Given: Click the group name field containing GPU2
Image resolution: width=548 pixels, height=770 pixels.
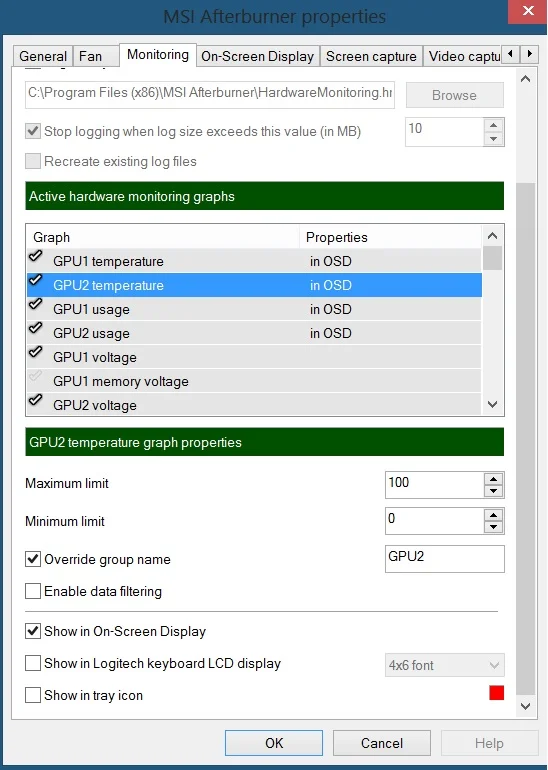Looking at the screenshot, I should tap(445, 559).
